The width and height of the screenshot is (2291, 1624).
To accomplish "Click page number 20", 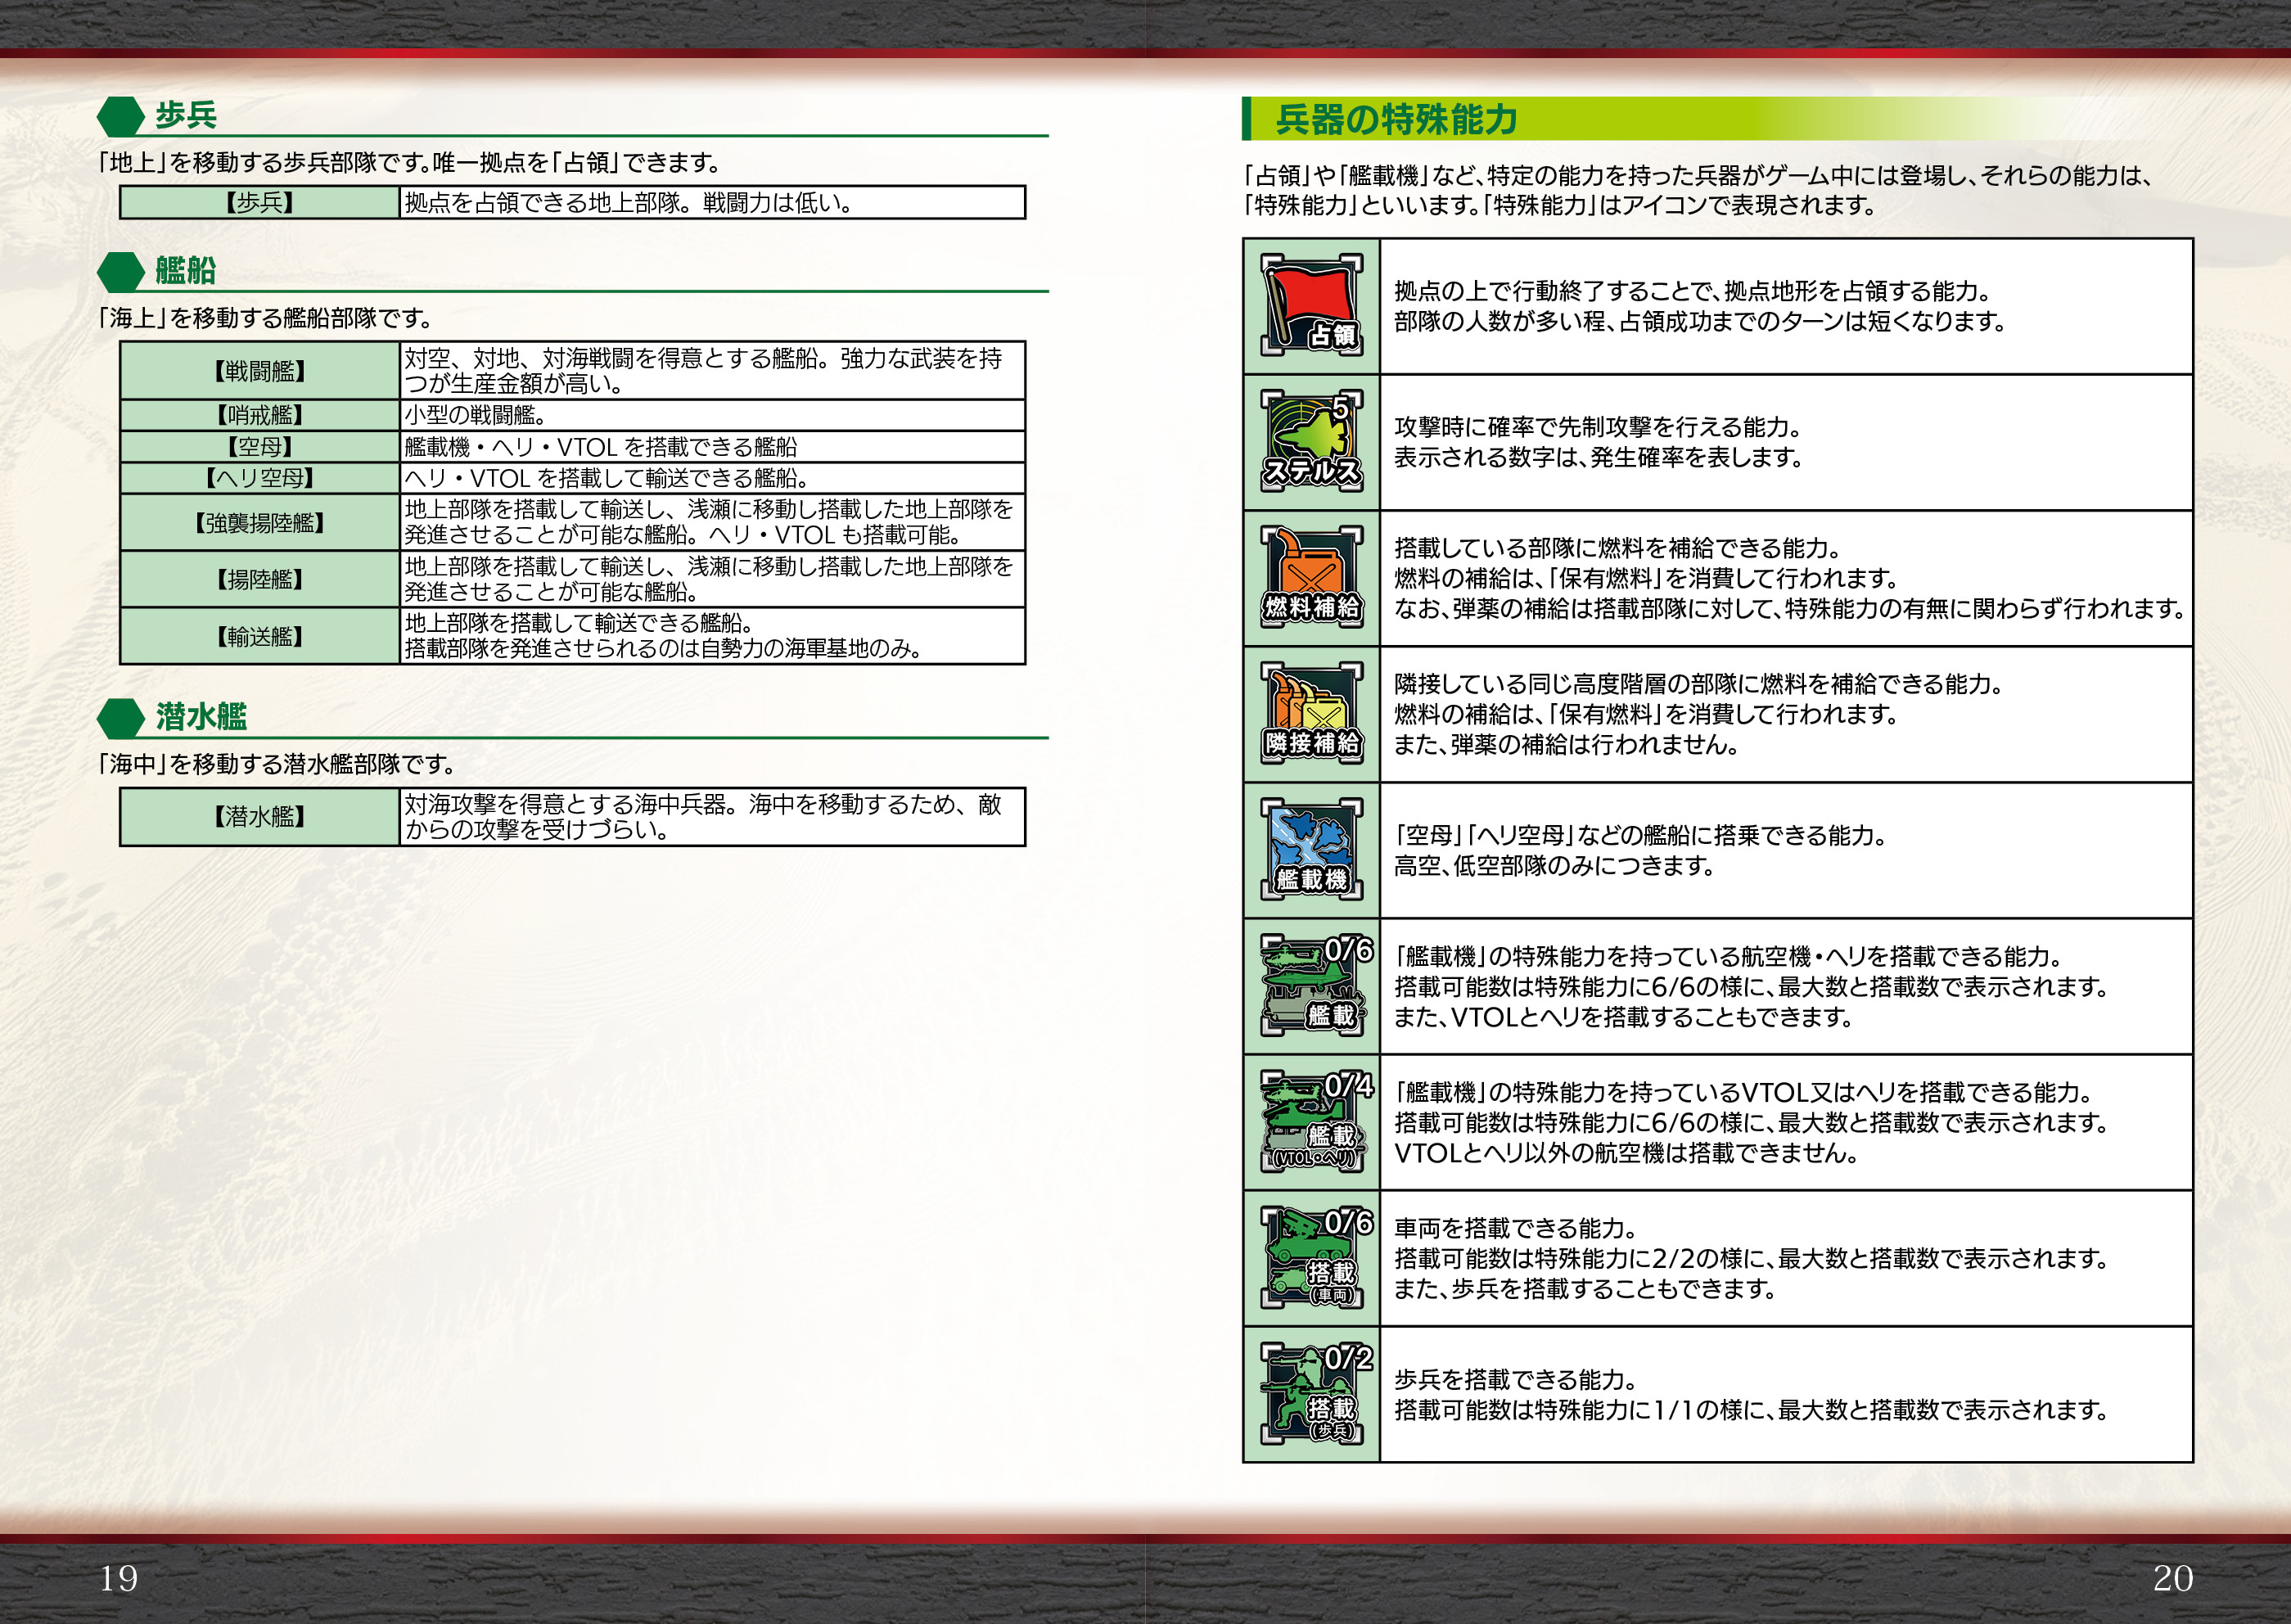I will pos(2172,1577).
